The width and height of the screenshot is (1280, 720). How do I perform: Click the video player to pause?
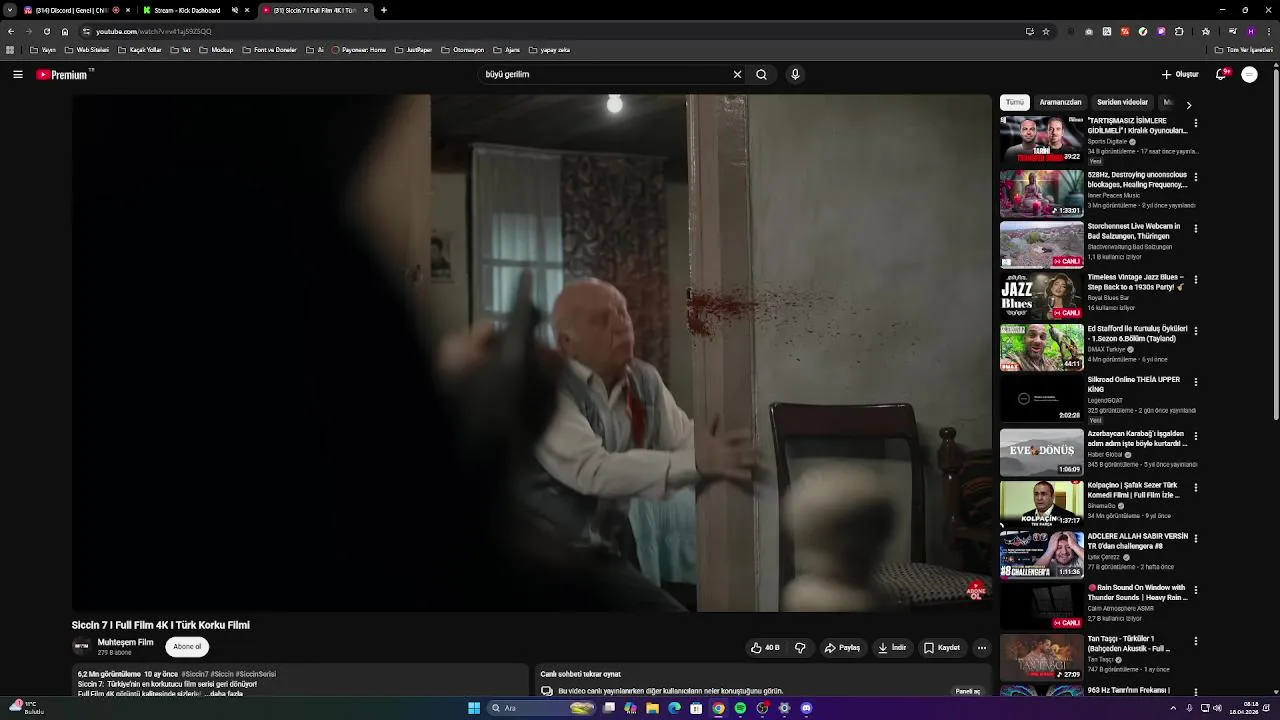click(531, 352)
